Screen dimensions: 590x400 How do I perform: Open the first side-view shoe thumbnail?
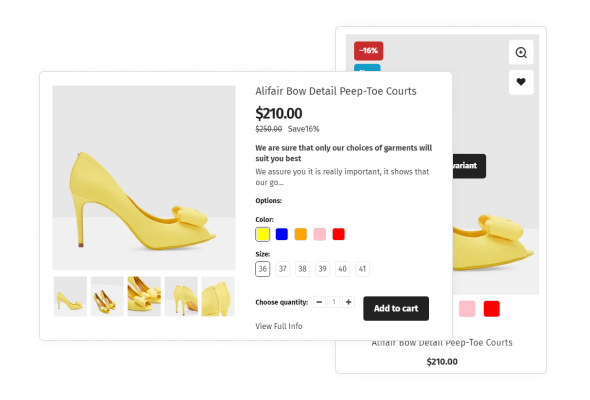70,297
